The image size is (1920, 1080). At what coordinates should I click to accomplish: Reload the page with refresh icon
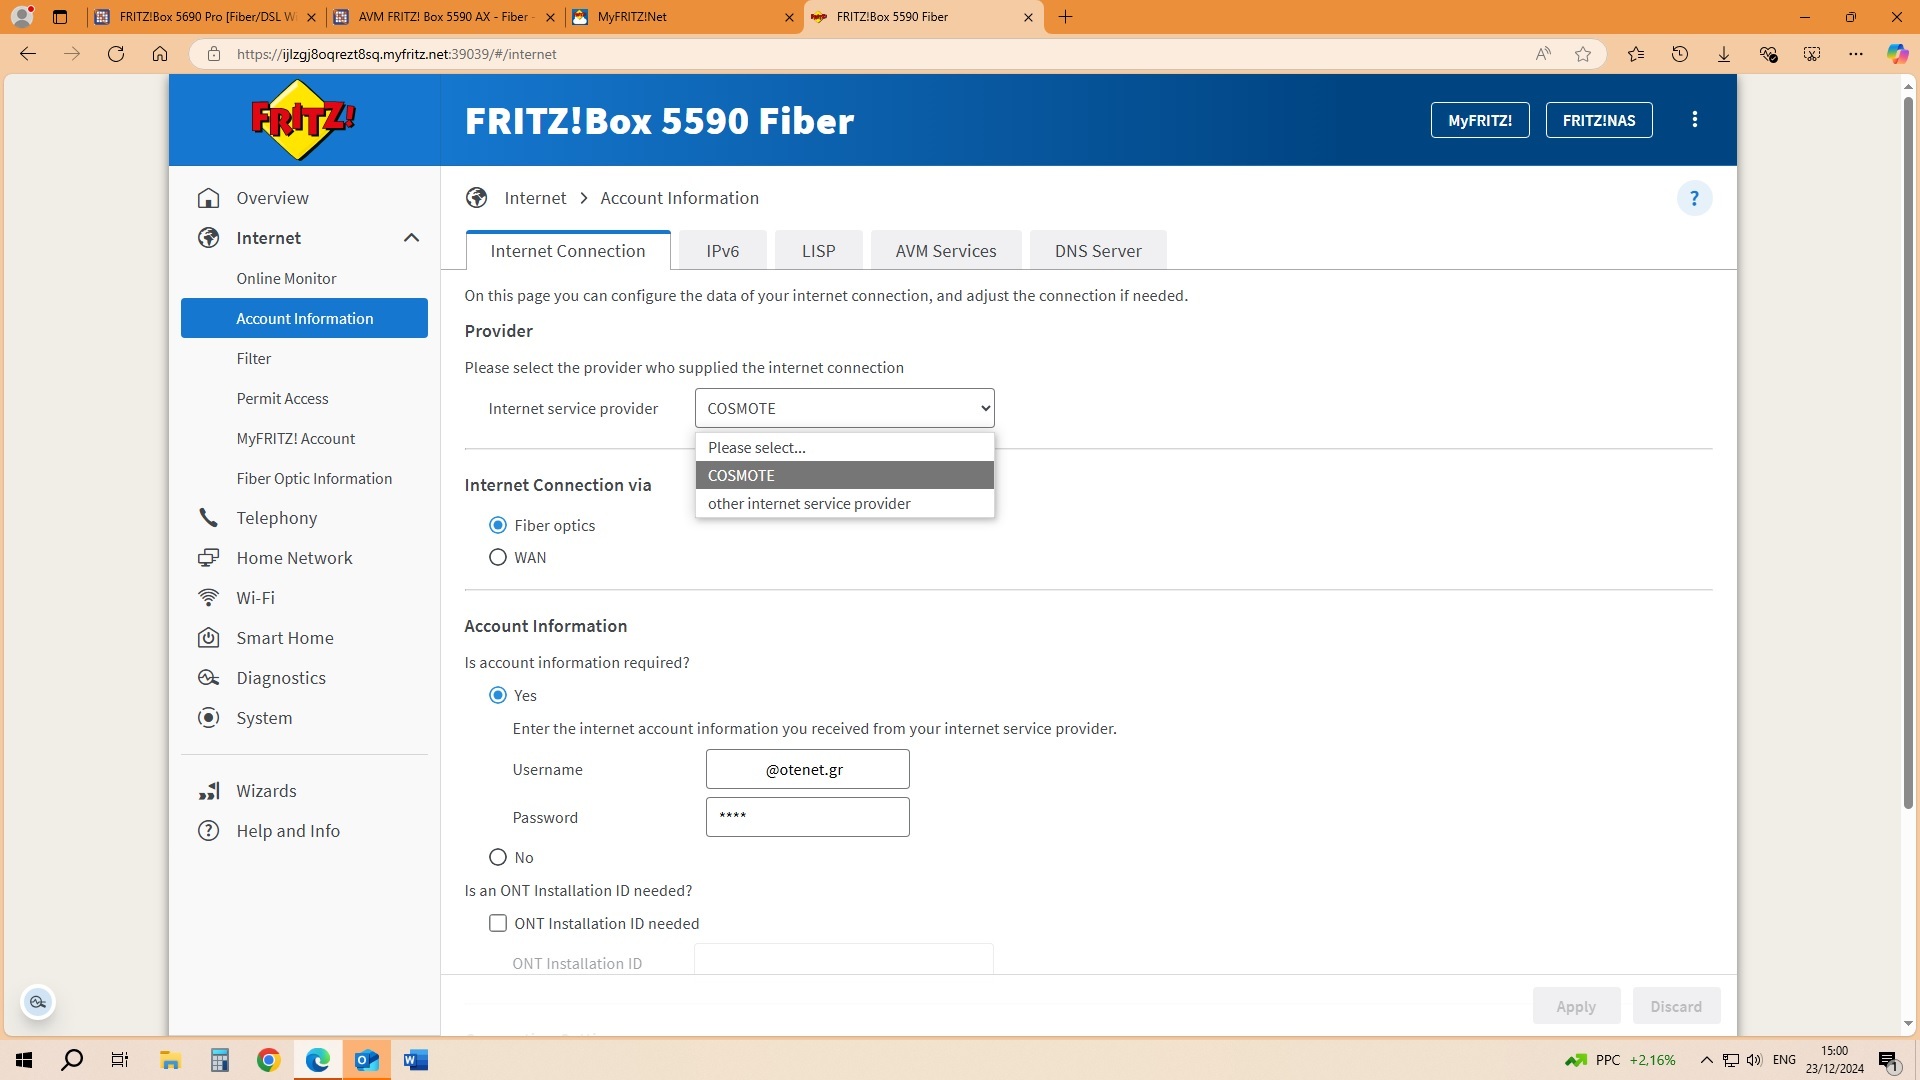point(116,54)
